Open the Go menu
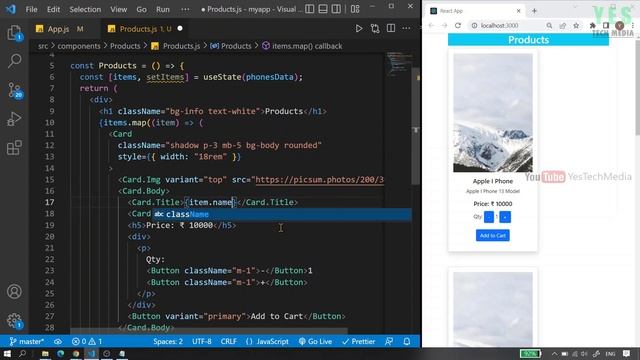 coord(141,9)
